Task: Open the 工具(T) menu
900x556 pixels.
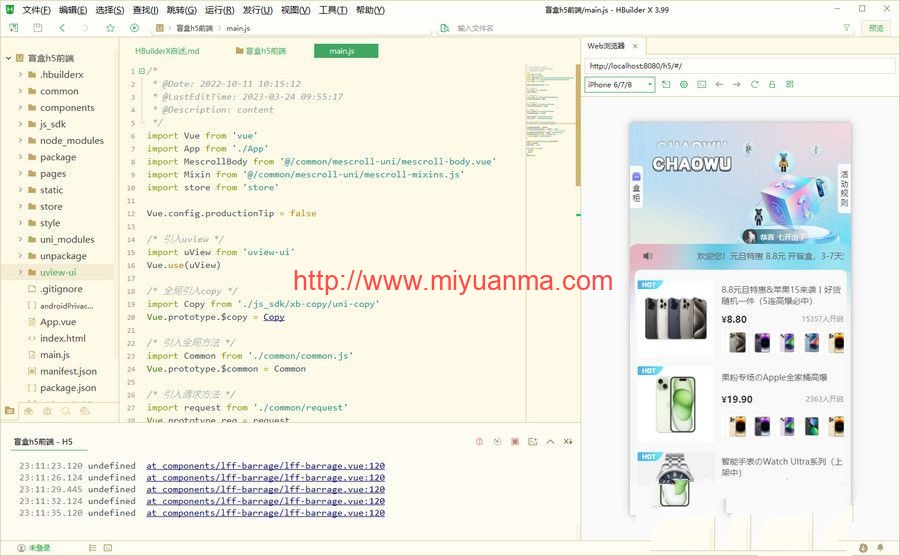Action: 333,10
